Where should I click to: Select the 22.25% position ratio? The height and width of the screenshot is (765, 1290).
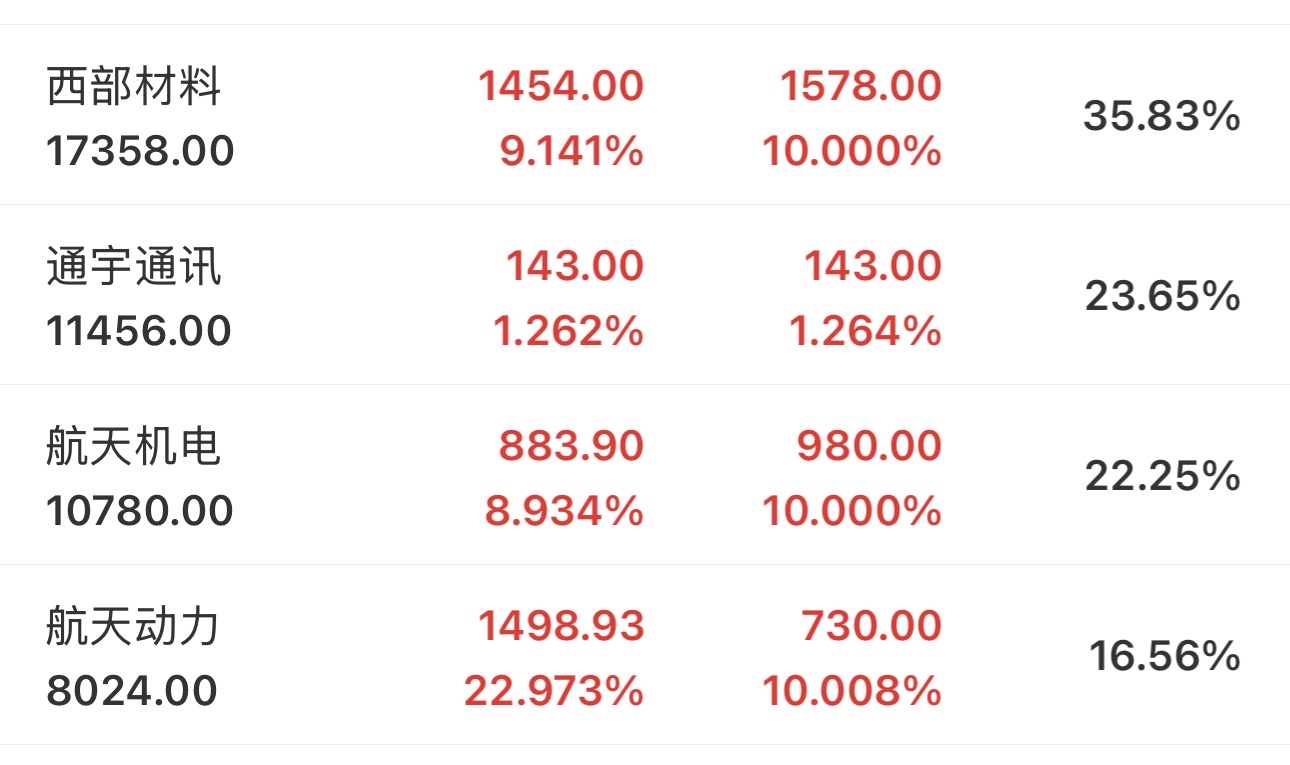1162,476
